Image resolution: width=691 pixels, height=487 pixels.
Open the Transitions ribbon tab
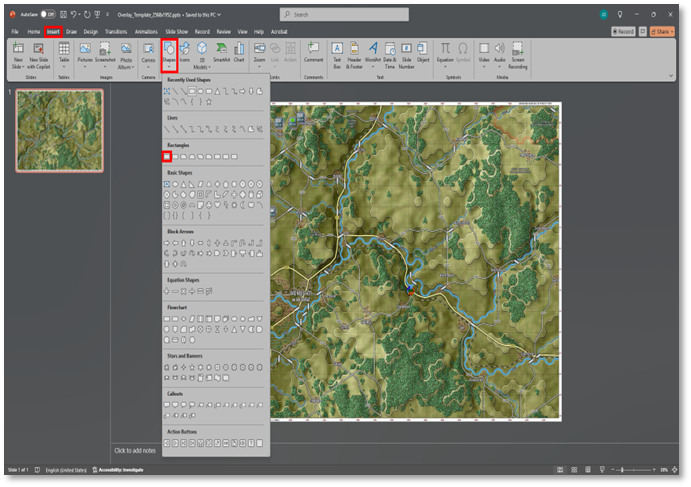tap(116, 31)
